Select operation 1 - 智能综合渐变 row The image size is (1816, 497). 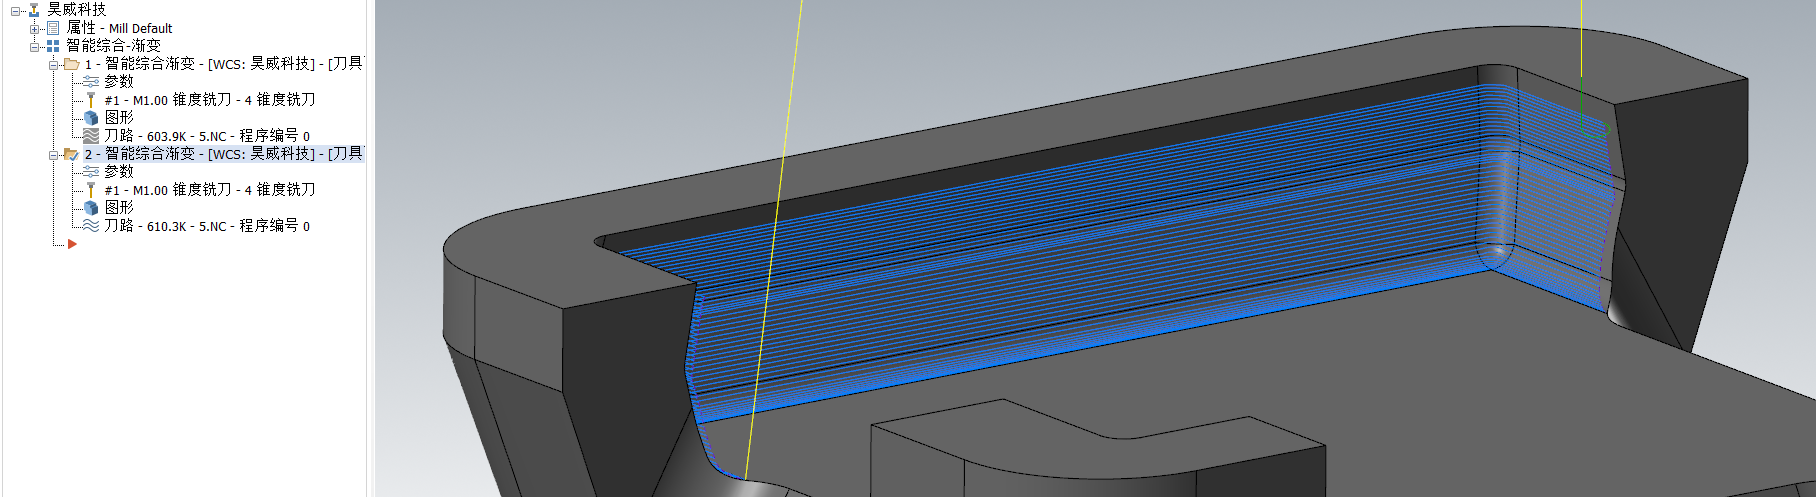223,64
